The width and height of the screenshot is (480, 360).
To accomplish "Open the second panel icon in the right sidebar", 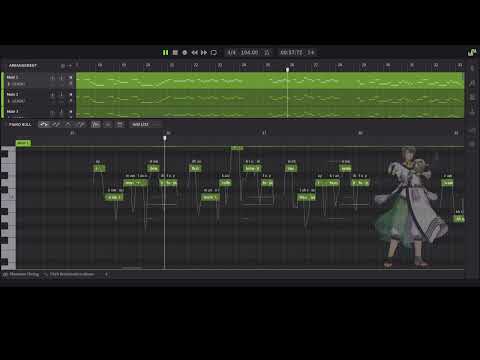I will [x=472, y=83].
